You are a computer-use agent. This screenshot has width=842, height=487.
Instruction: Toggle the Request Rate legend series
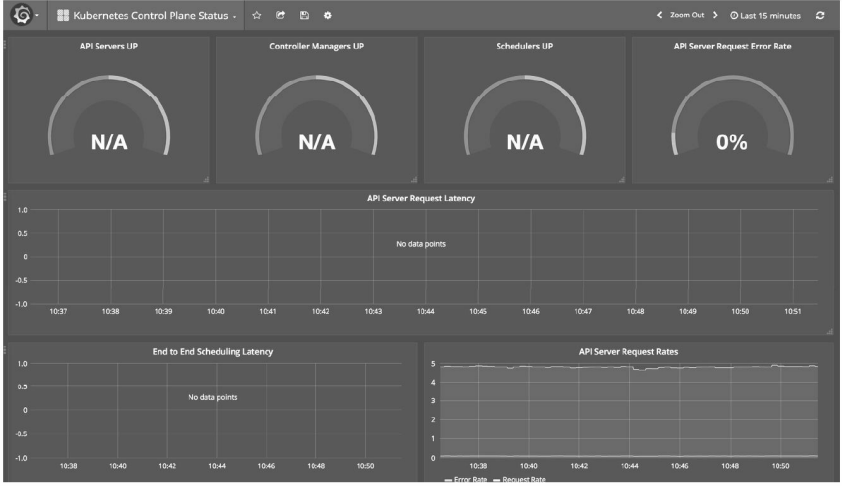pyautogui.click(x=519, y=479)
